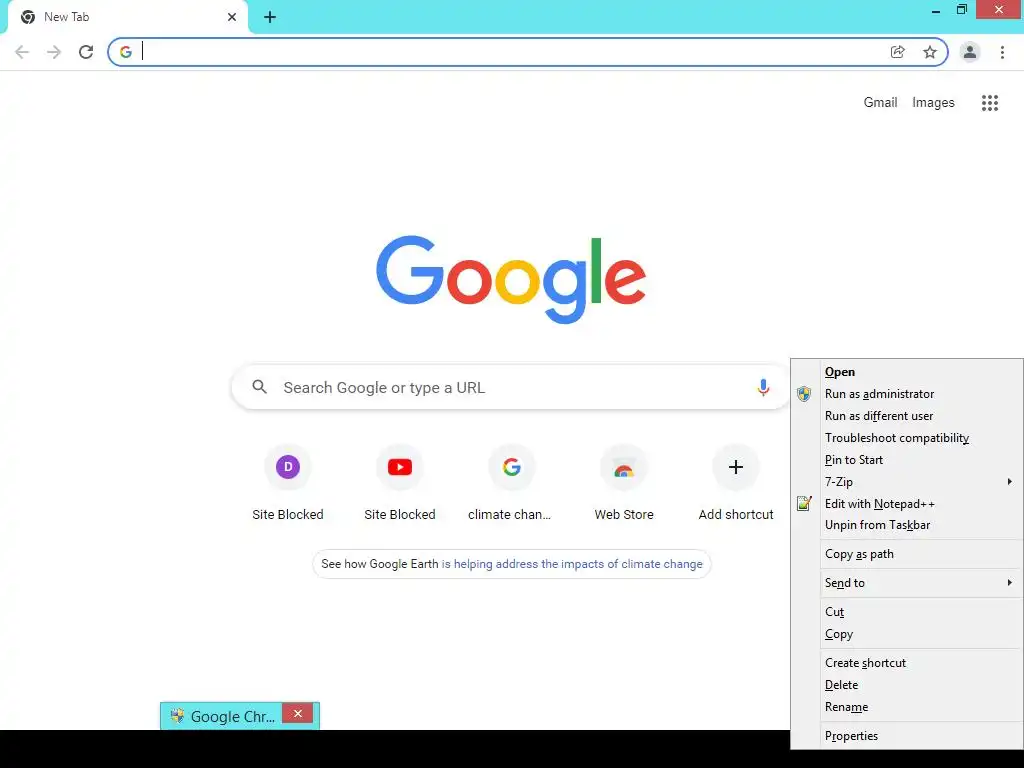Click the Add shortcut plus icon

[736, 467]
